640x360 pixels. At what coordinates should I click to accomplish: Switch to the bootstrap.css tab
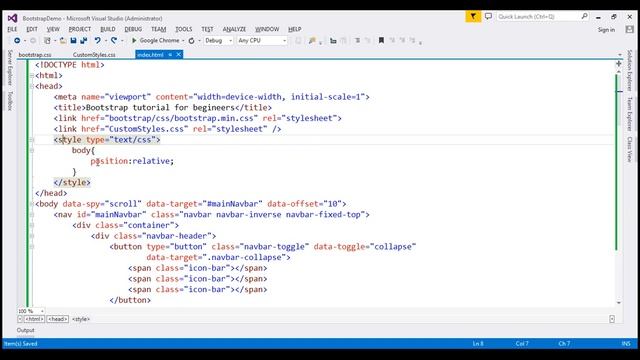point(35,55)
